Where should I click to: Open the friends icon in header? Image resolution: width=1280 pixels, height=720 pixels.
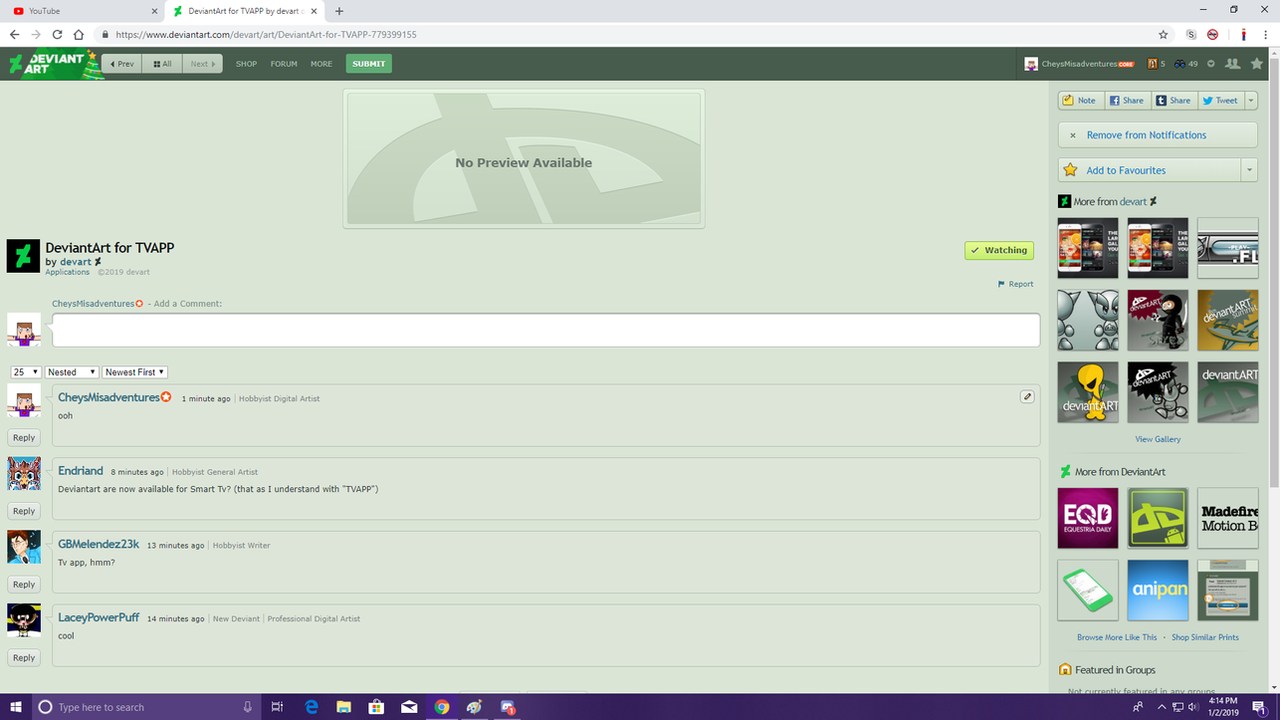[1233, 64]
